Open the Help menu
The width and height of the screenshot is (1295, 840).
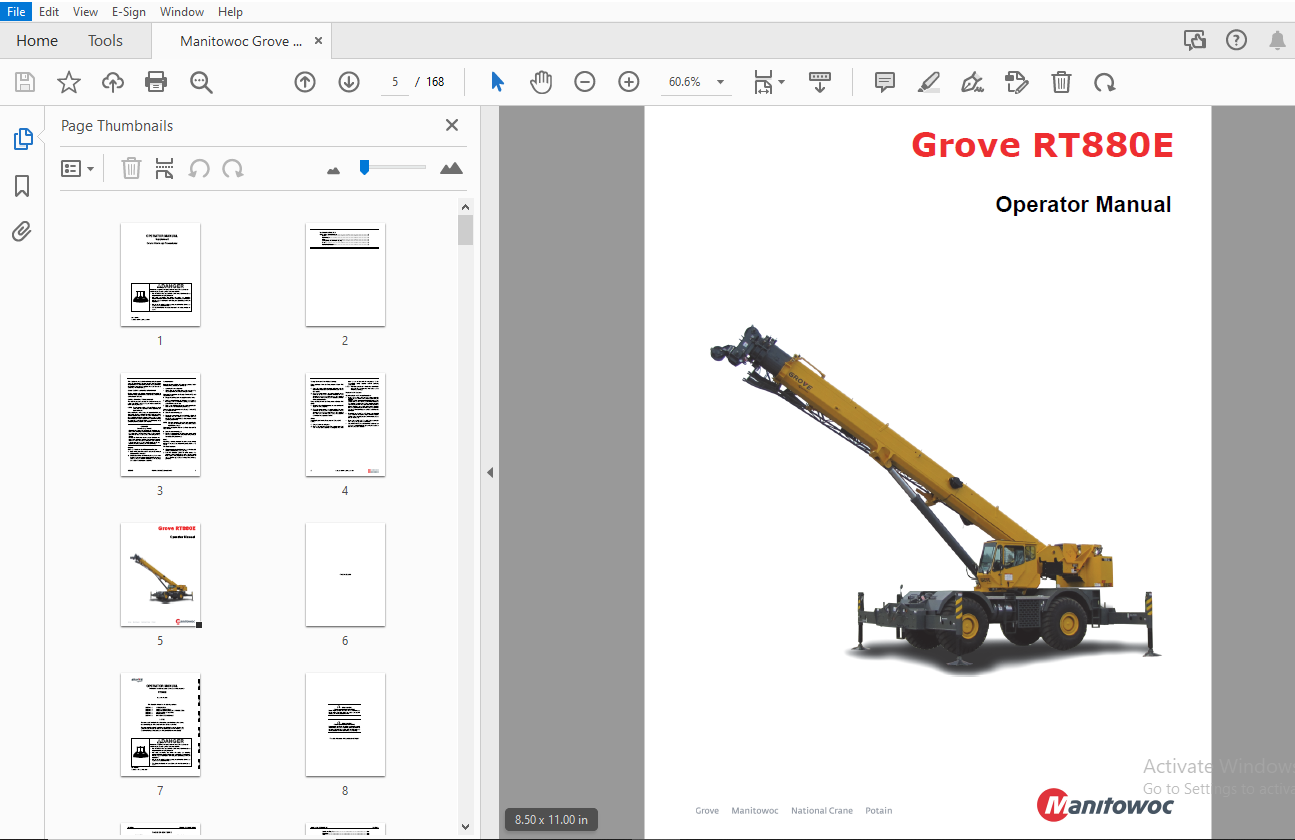click(x=230, y=12)
